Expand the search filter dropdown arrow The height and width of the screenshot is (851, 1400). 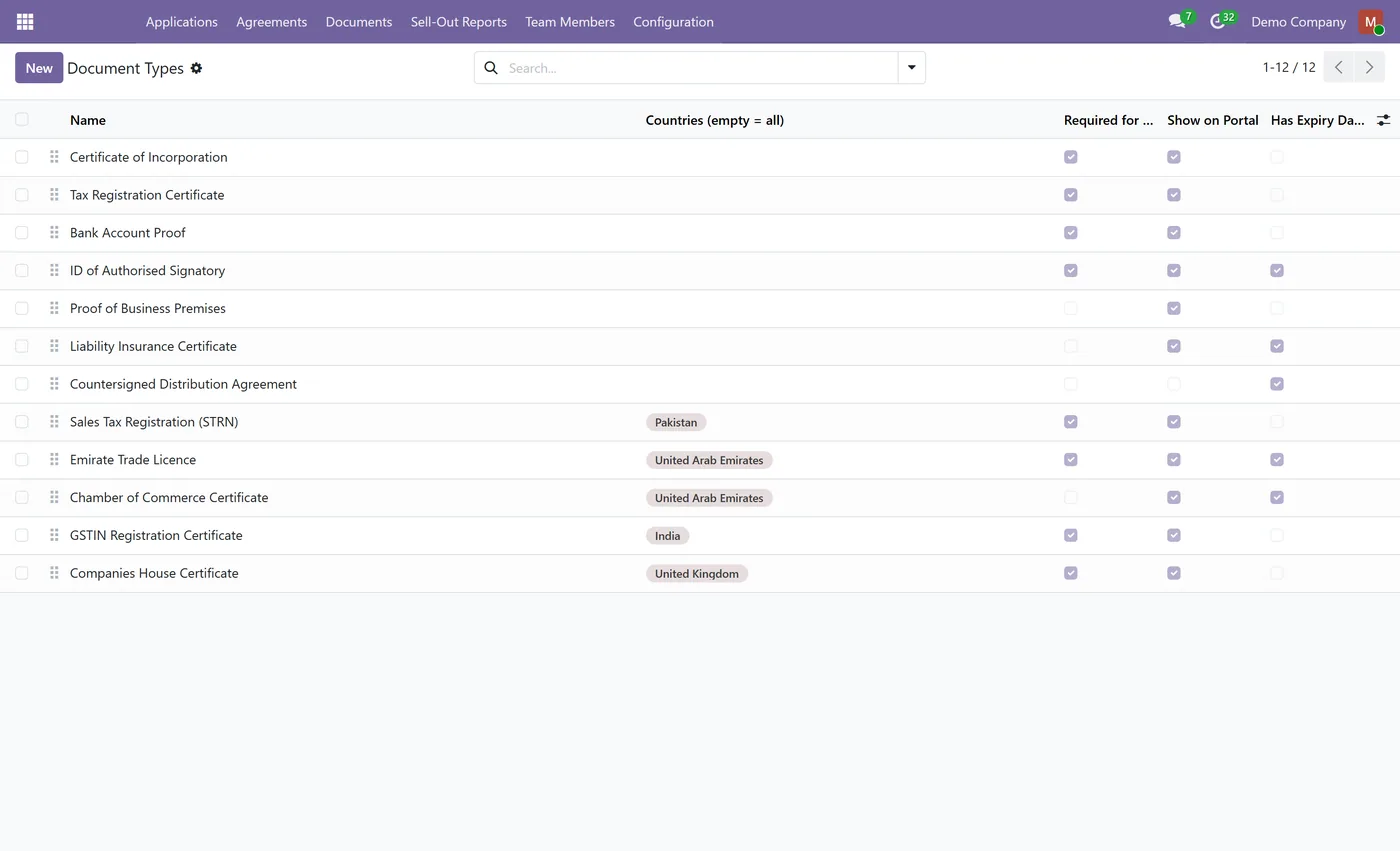tap(911, 68)
